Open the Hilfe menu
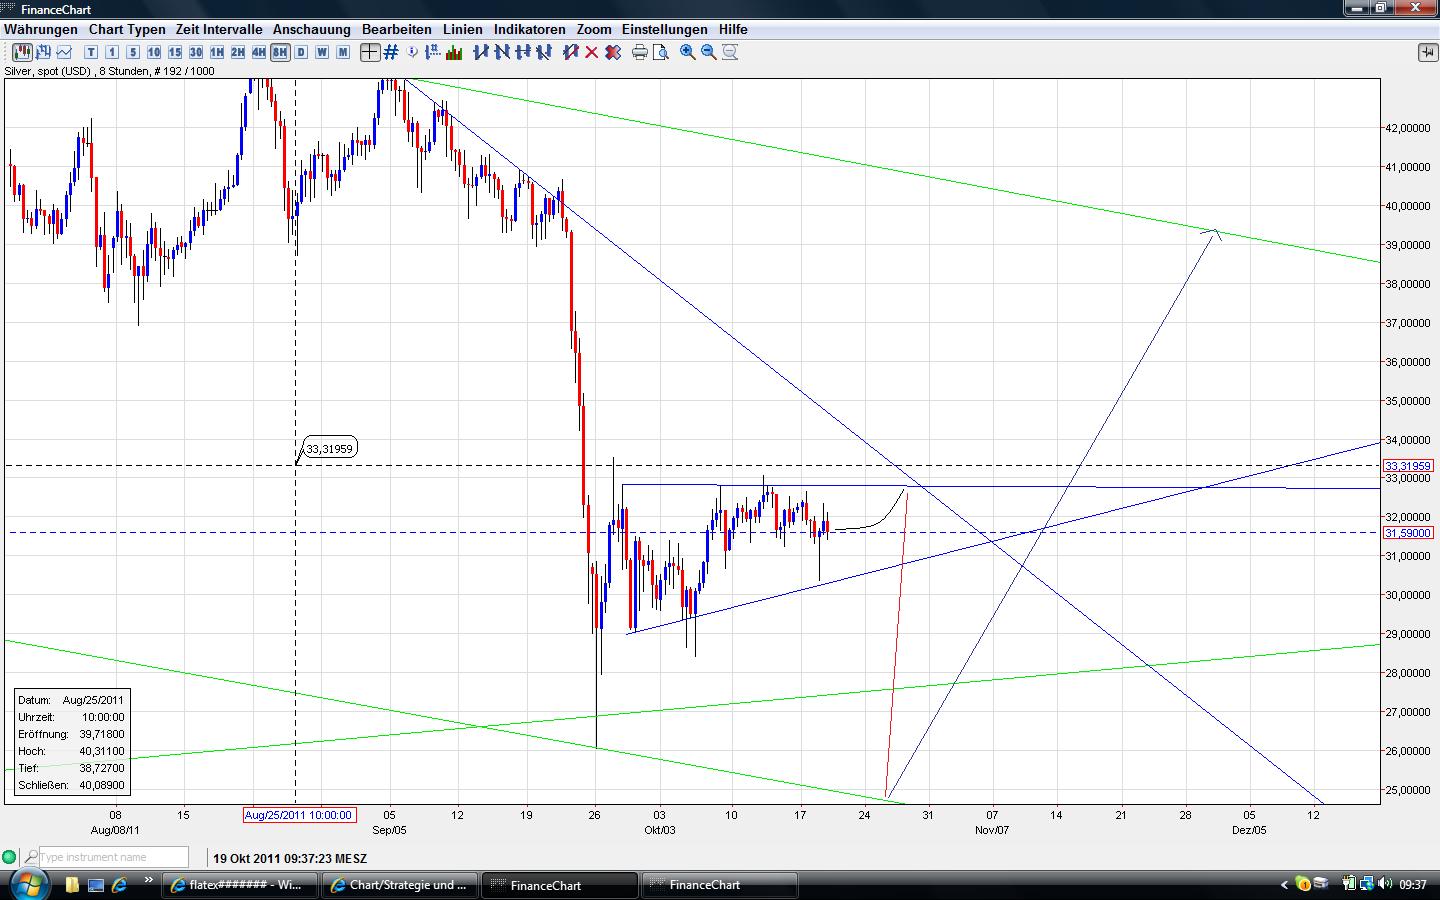1440x900 pixels. tap(733, 30)
